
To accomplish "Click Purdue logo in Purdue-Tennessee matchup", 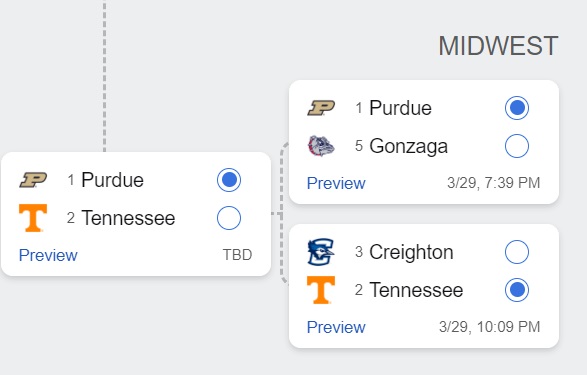I will 33,180.
